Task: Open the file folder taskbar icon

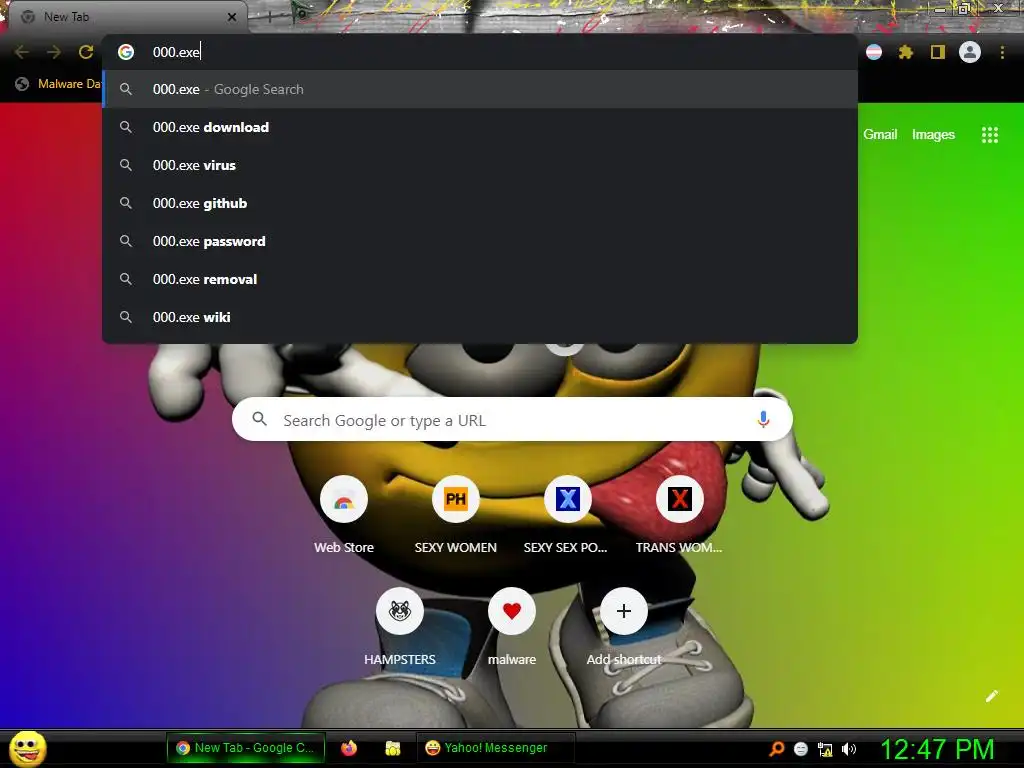Action: (x=392, y=748)
